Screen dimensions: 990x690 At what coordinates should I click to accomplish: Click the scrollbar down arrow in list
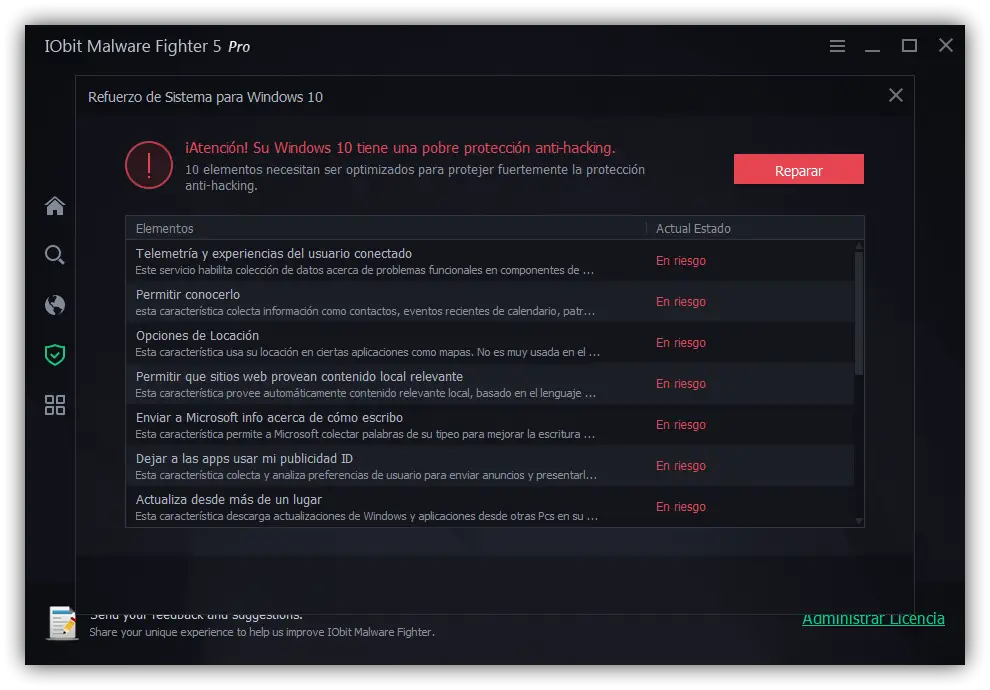[859, 521]
